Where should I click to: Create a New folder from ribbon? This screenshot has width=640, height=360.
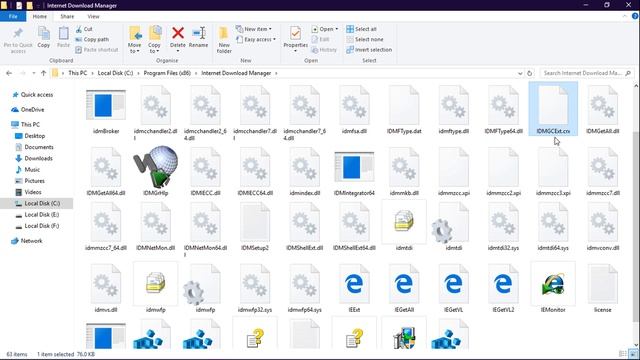click(x=224, y=40)
